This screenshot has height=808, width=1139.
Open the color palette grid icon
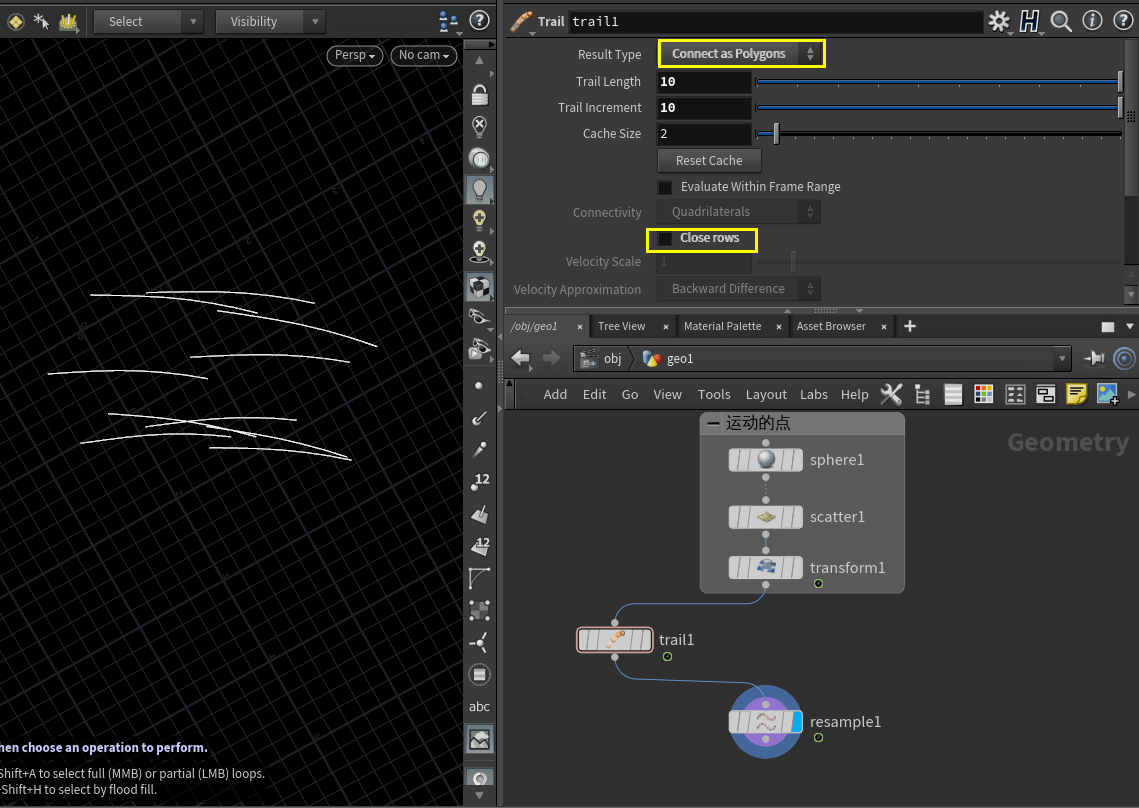coord(984,395)
